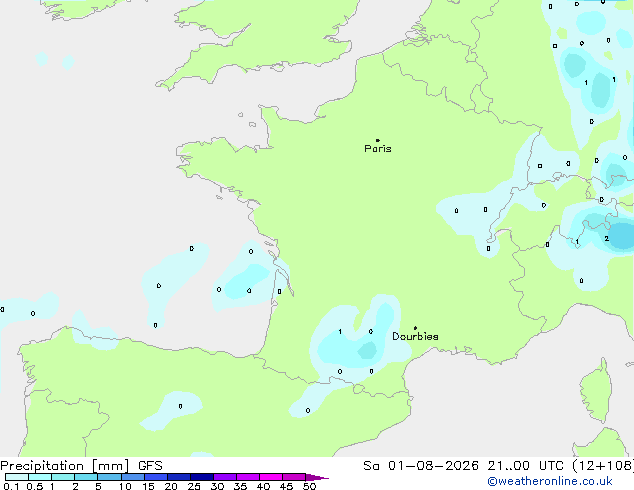The width and height of the screenshot is (634, 490).
Task: Click the '2' precipitation value on the map
Action: (x=607, y=239)
